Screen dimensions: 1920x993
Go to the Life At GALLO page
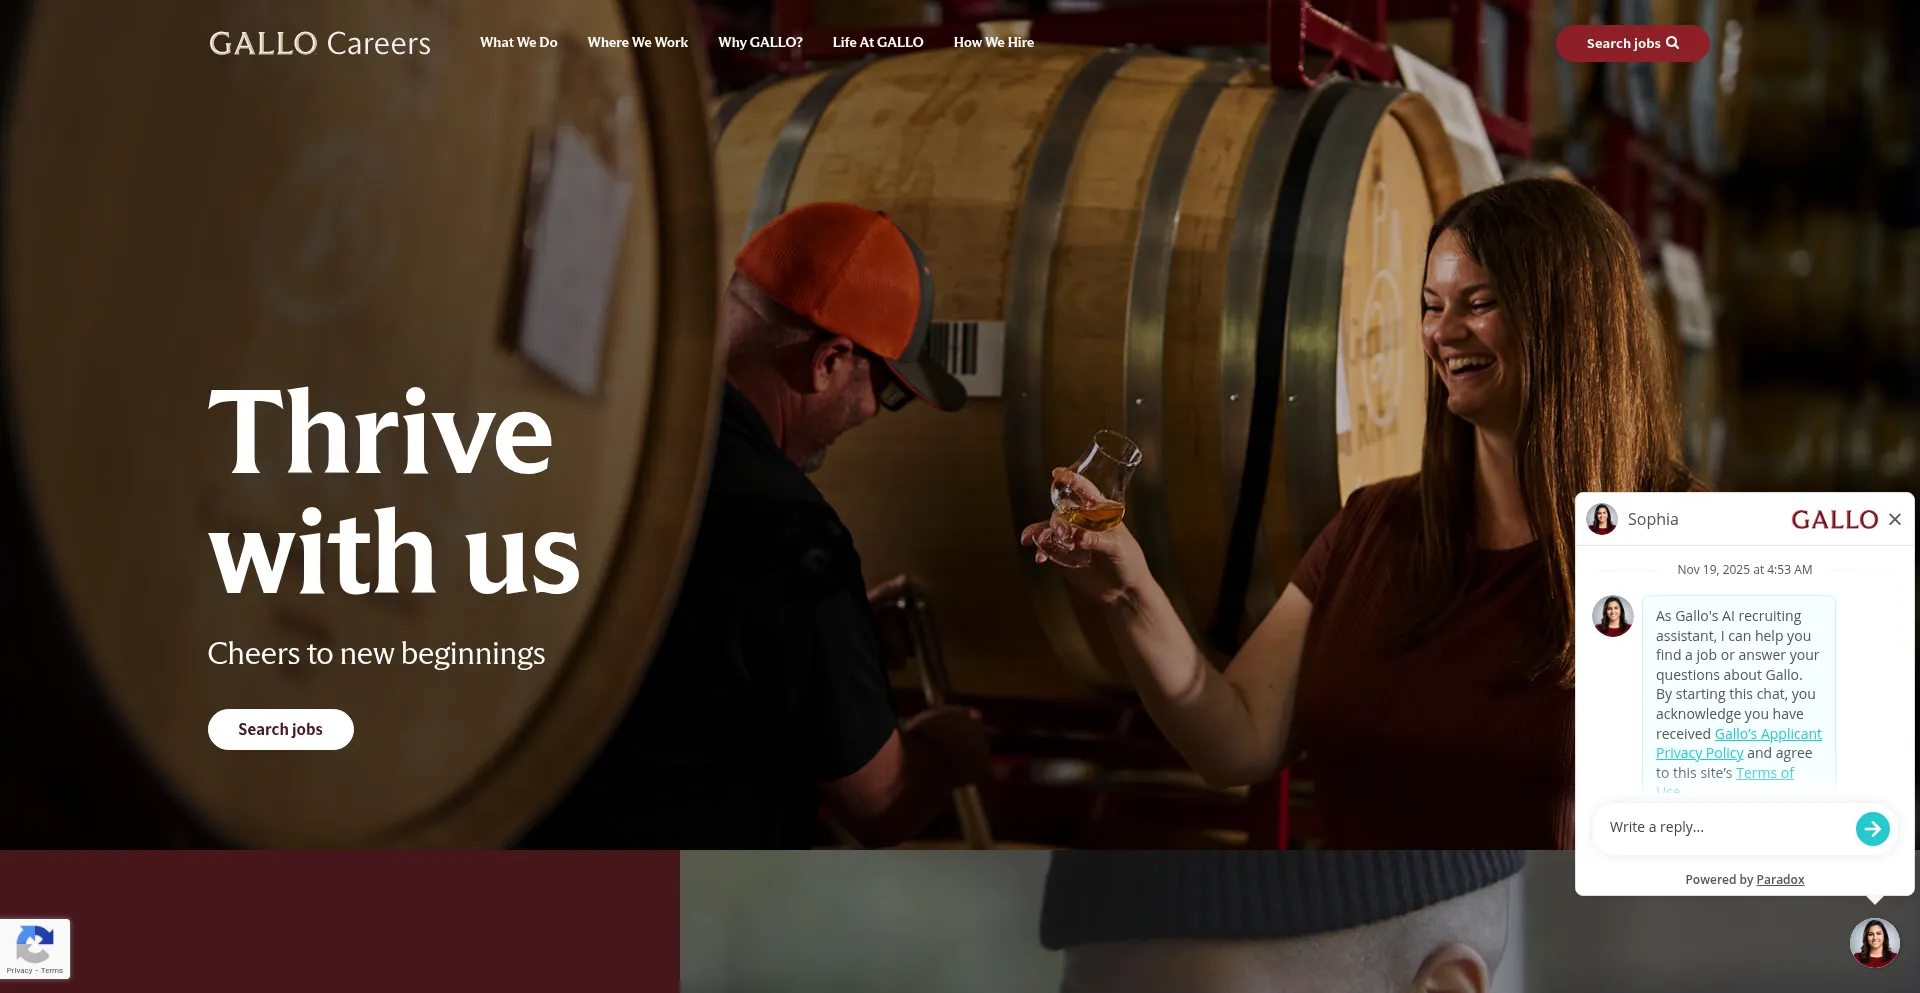click(x=878, y=42)
